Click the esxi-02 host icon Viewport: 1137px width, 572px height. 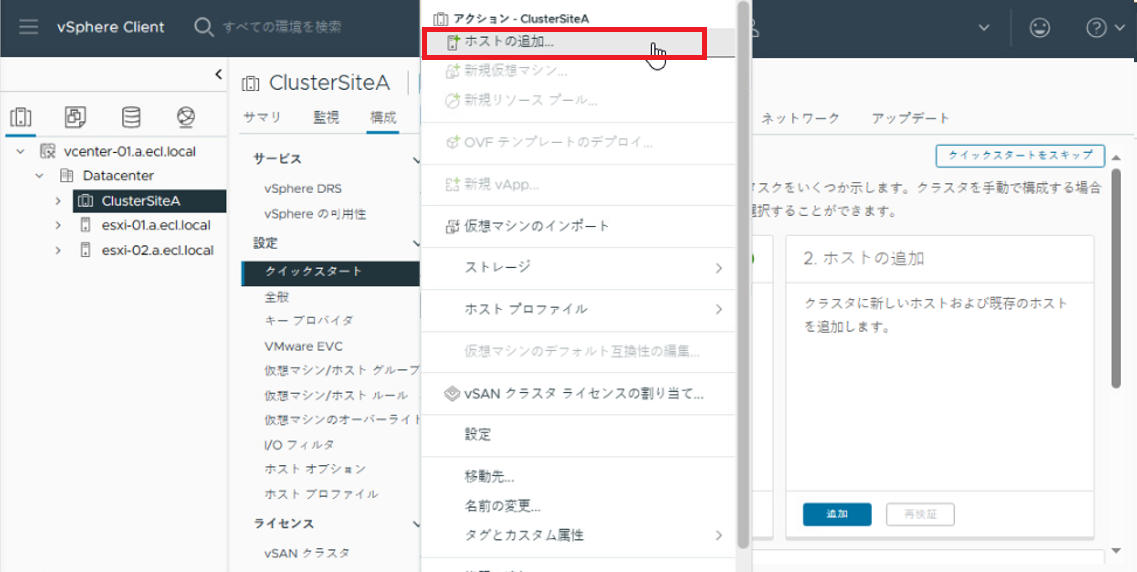point(86,250)
